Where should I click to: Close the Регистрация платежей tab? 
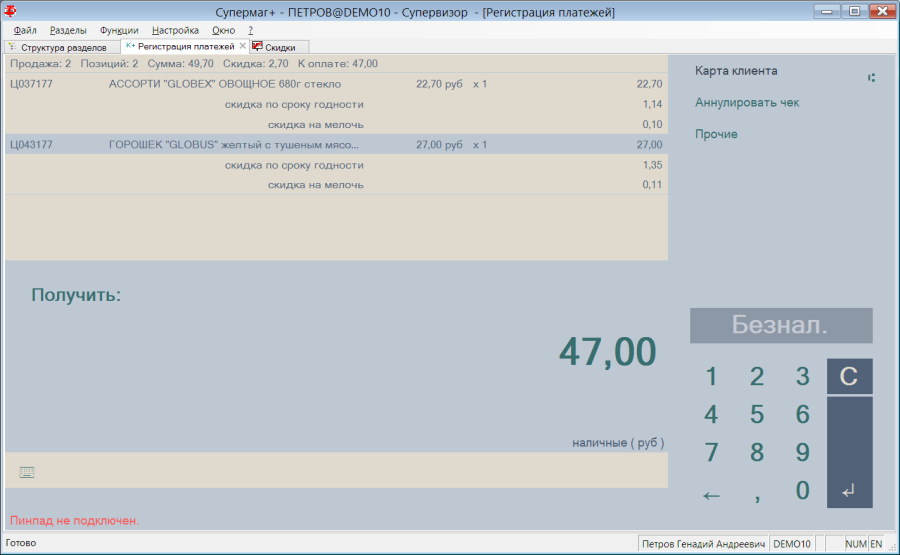tap(242, 46)
